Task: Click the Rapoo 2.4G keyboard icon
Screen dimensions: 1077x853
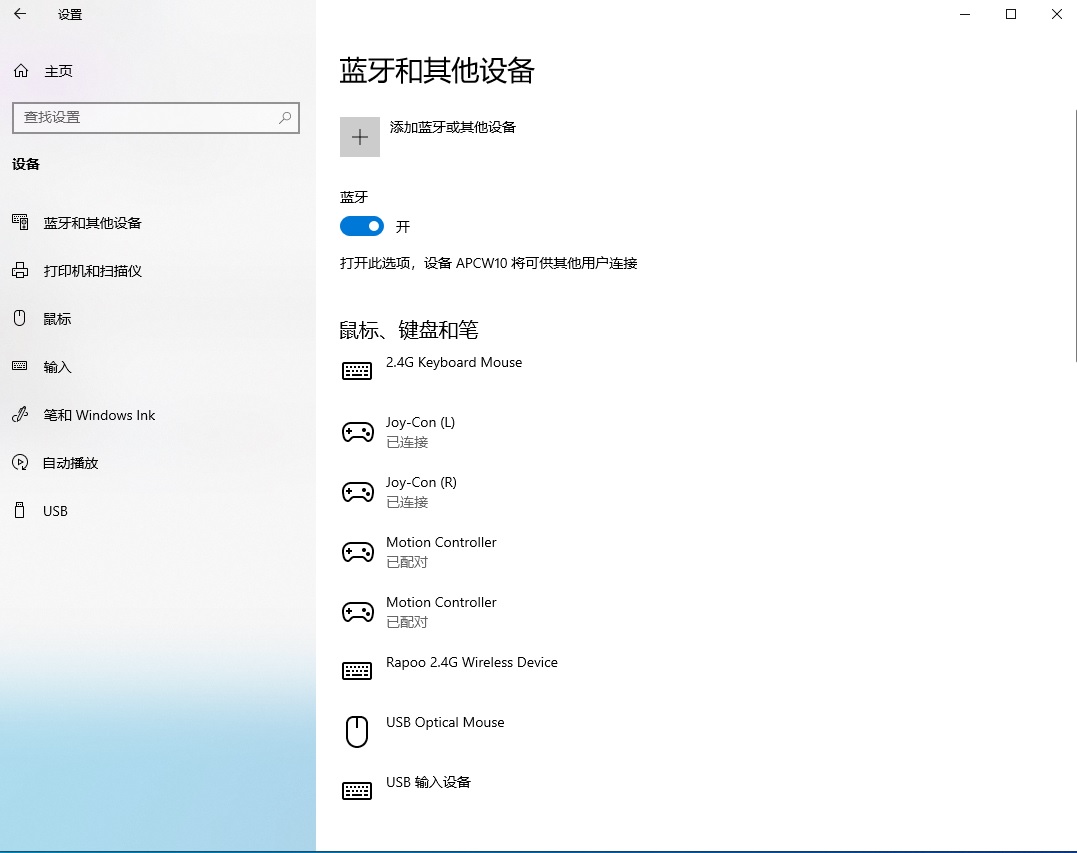Action: coord(357,671)
